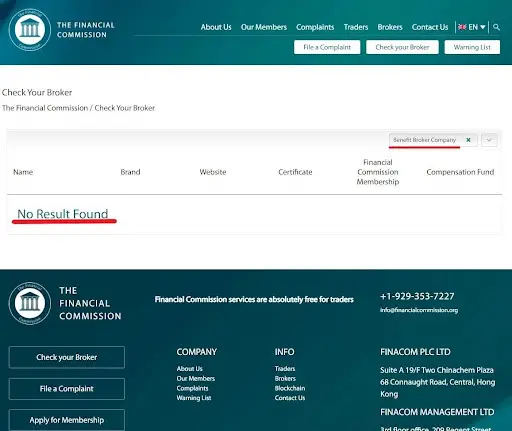The height and width of the screenshot is (431, 512).
Task: Click the Brand column header
Action: [130, 172]
